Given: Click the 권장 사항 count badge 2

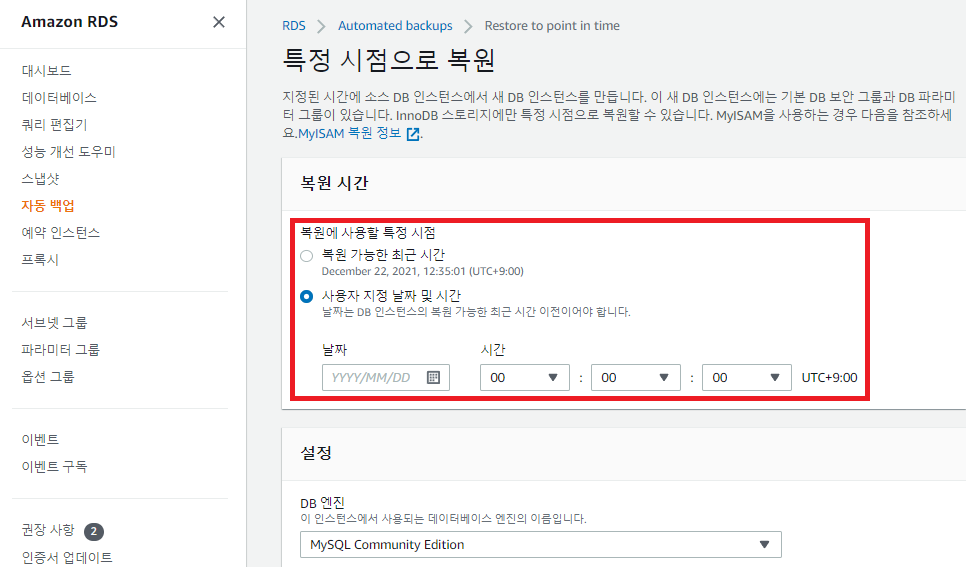Looking at the screenshot, I should tap(94, 531).
